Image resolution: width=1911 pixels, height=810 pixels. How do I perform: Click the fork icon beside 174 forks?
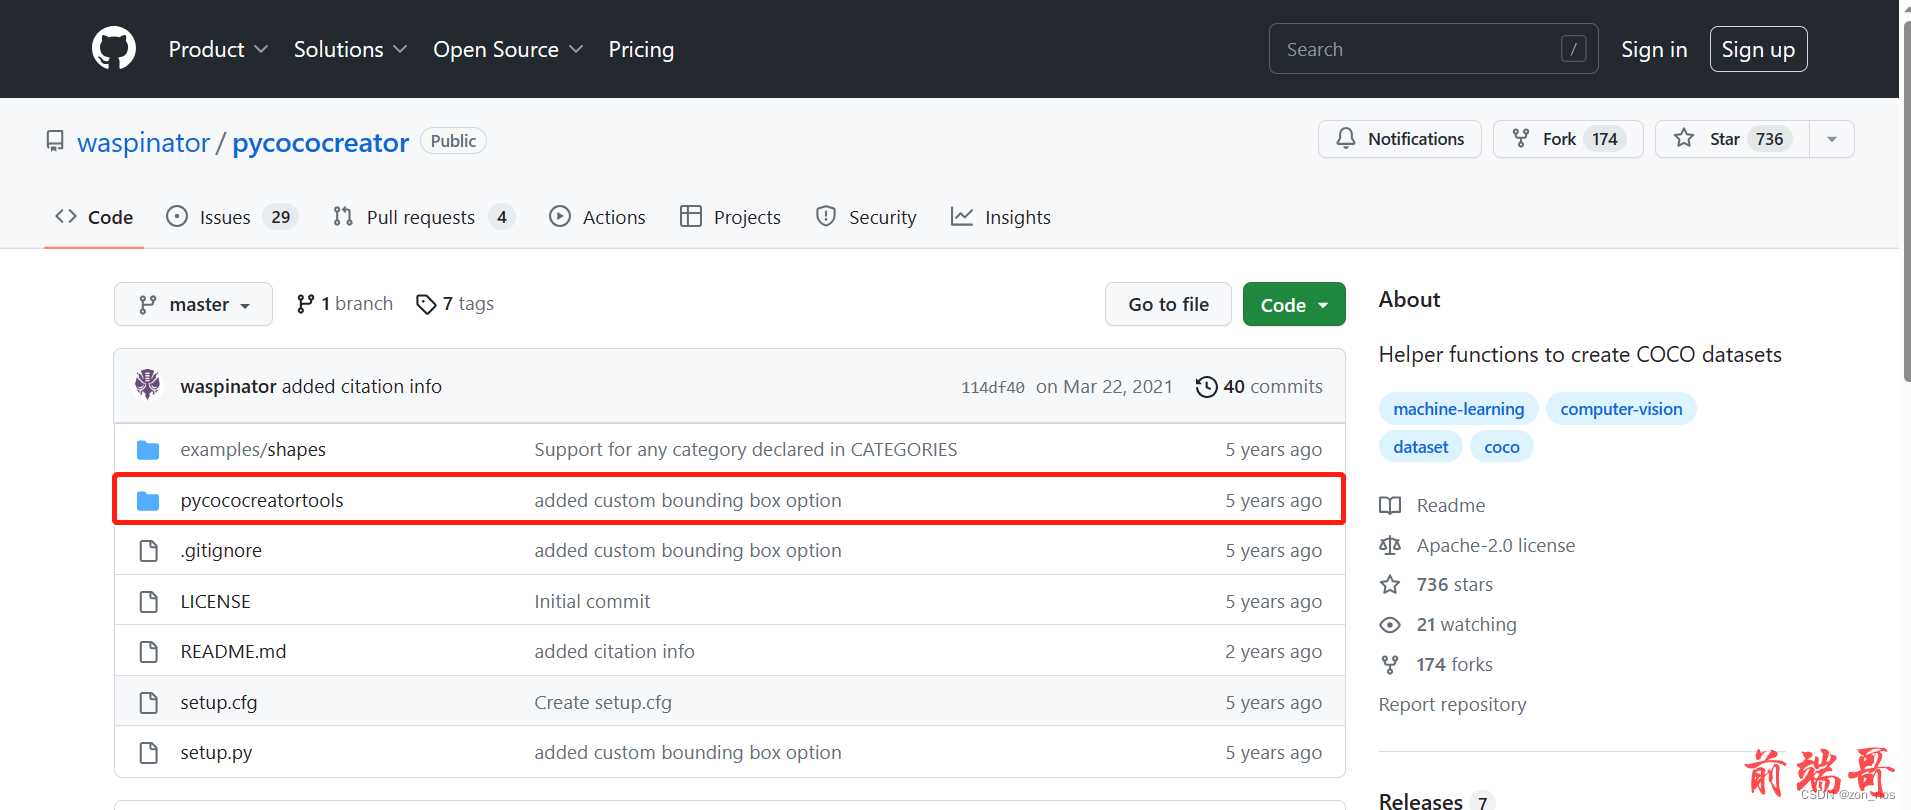pyautogui.click(x=1390, y=664)
